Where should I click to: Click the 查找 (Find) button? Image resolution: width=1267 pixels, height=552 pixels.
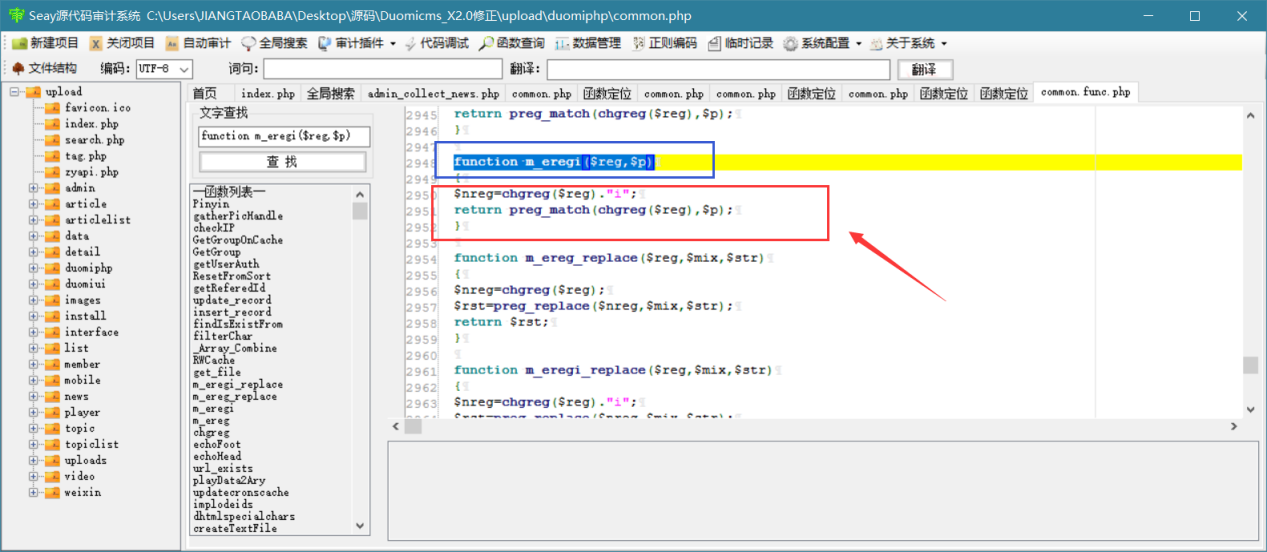click(x=282, y=162)
